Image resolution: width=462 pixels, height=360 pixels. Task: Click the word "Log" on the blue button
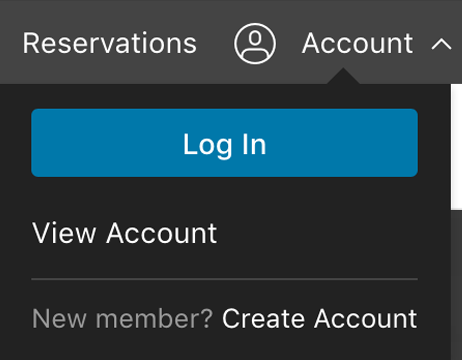coord(207,145)
